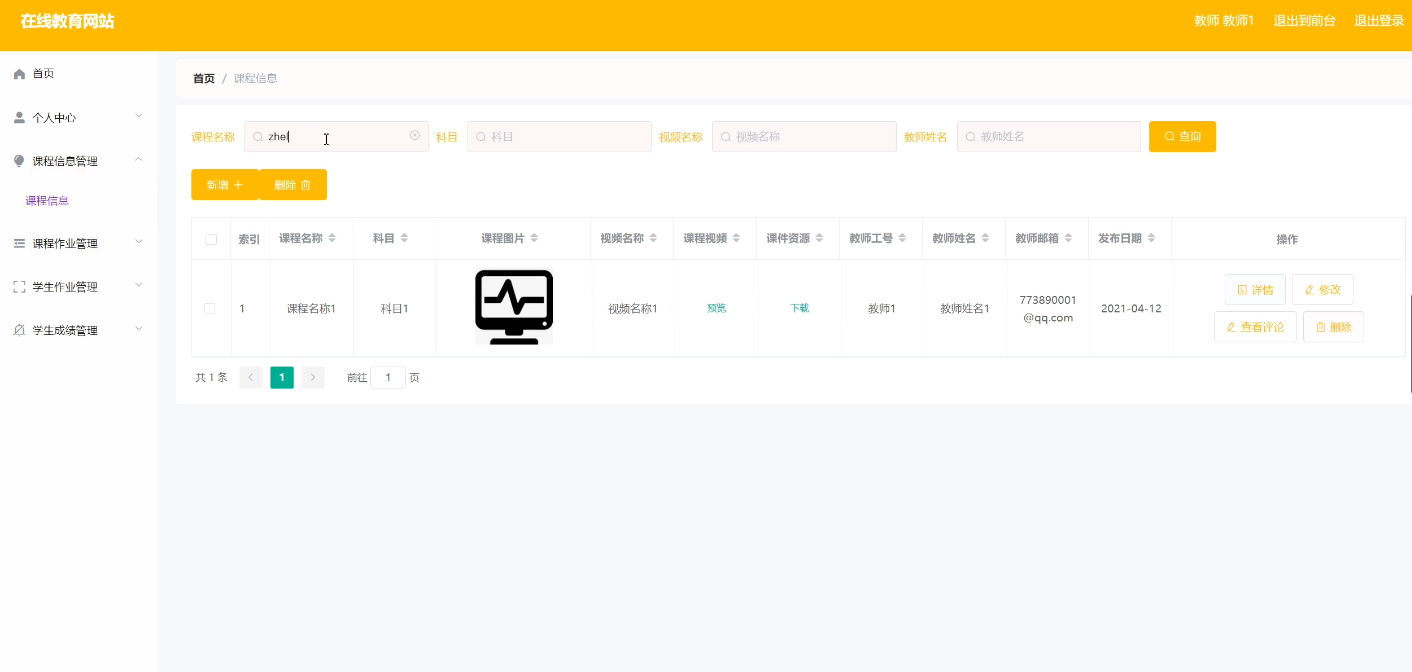Click the 773890001@qq.com email cell
Screen dimensions: 1412x672
click(x=1048, y=309)
